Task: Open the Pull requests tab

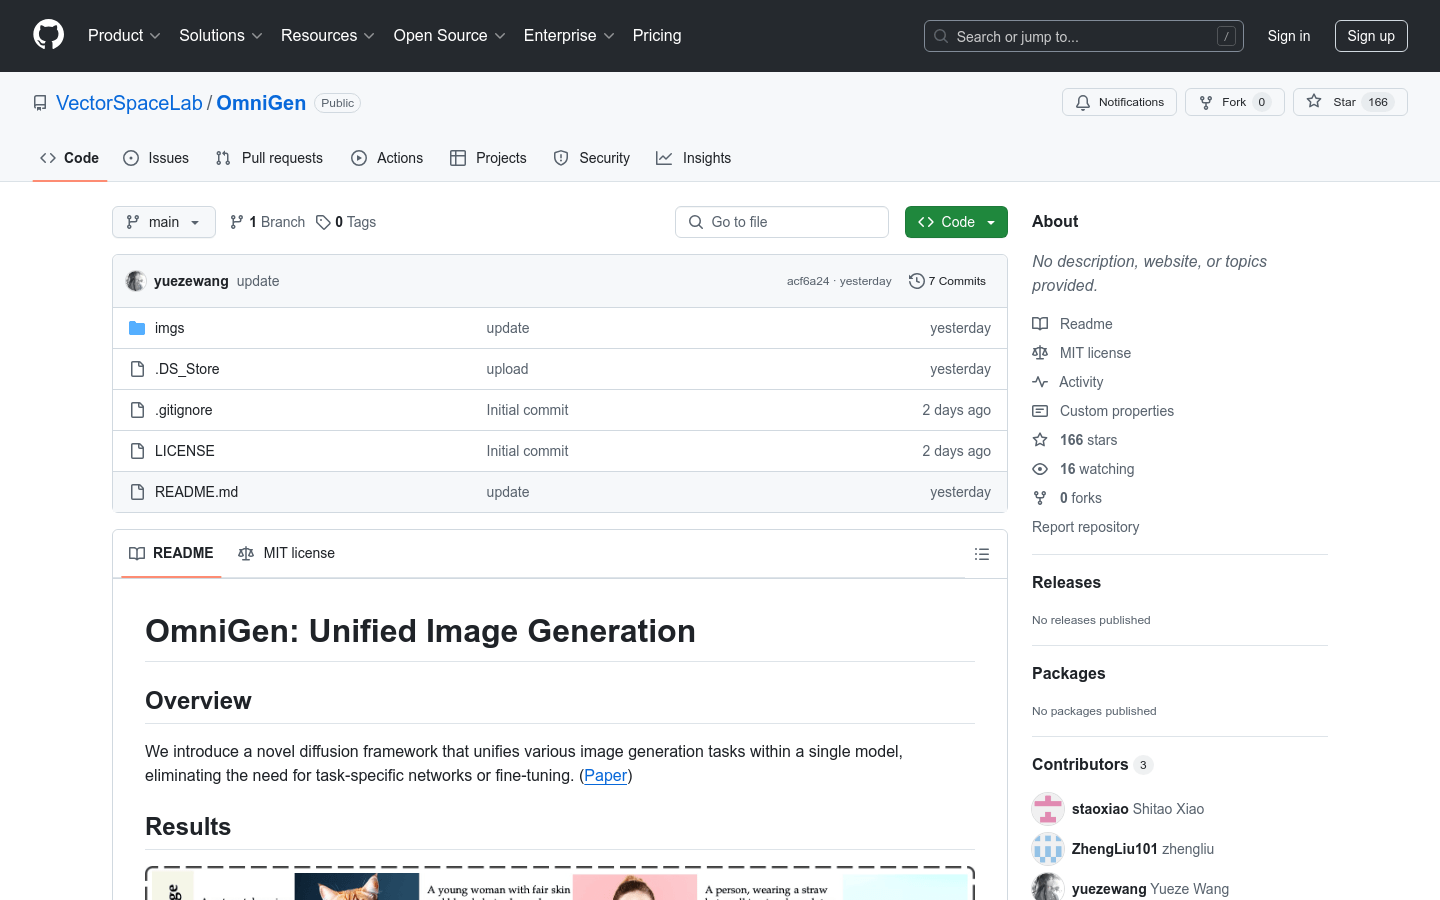Action: [x=269, y=158]
